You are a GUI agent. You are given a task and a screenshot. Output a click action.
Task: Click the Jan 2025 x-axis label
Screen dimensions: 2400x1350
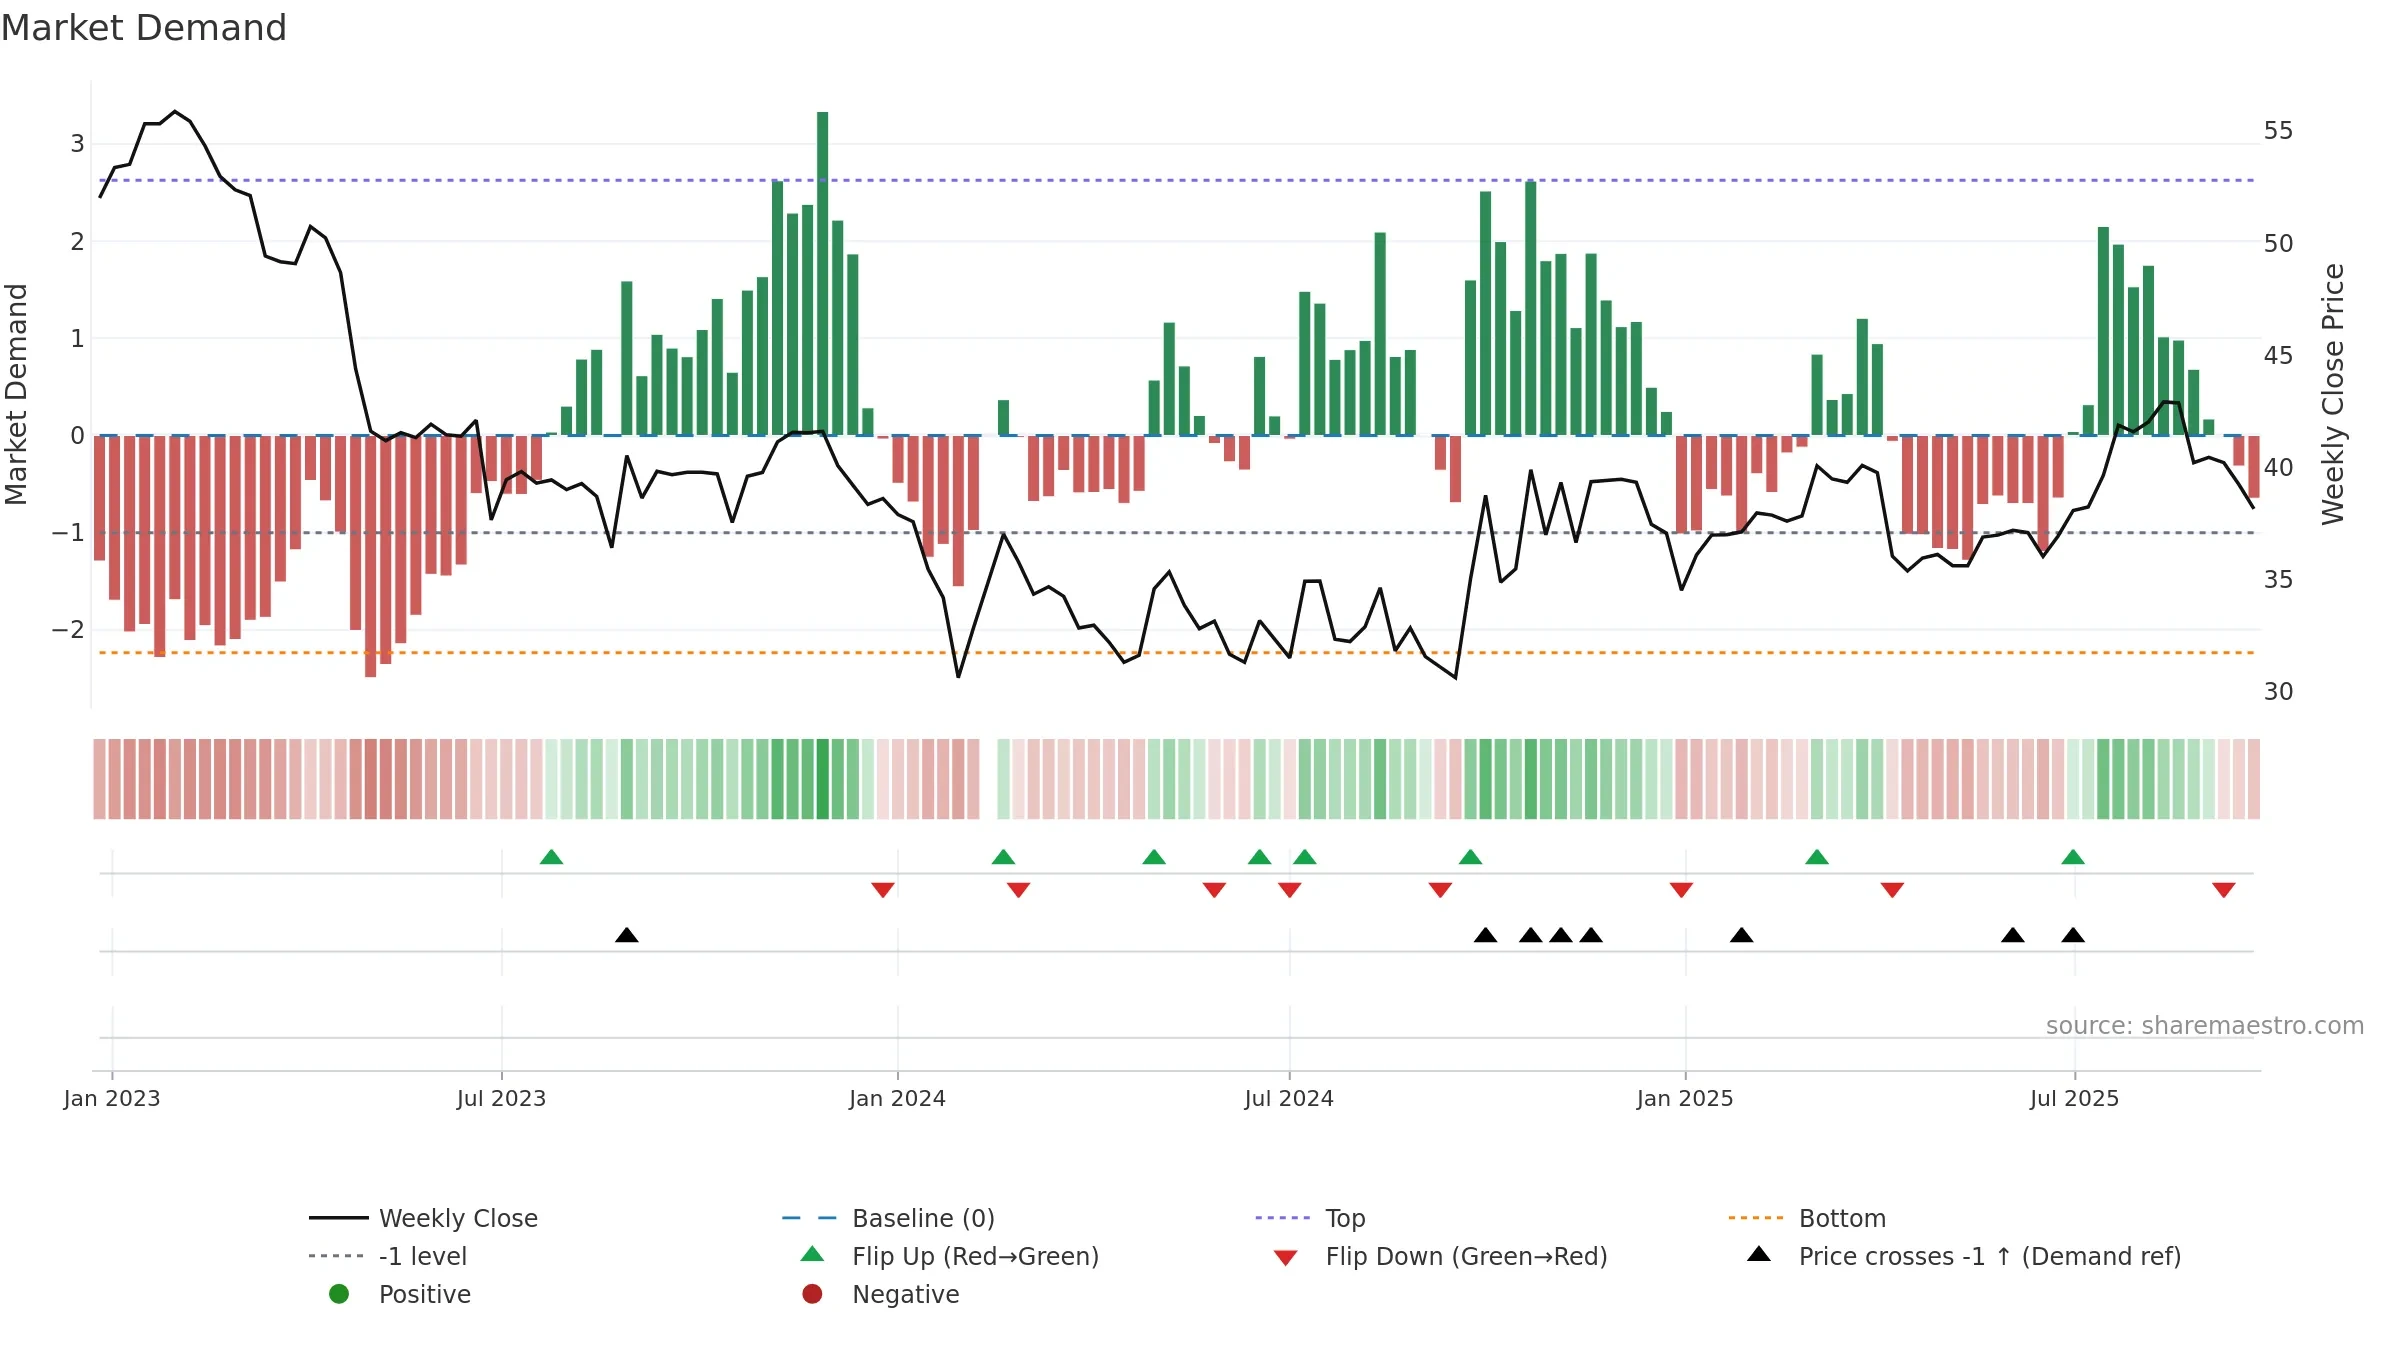point(1685,1098)
